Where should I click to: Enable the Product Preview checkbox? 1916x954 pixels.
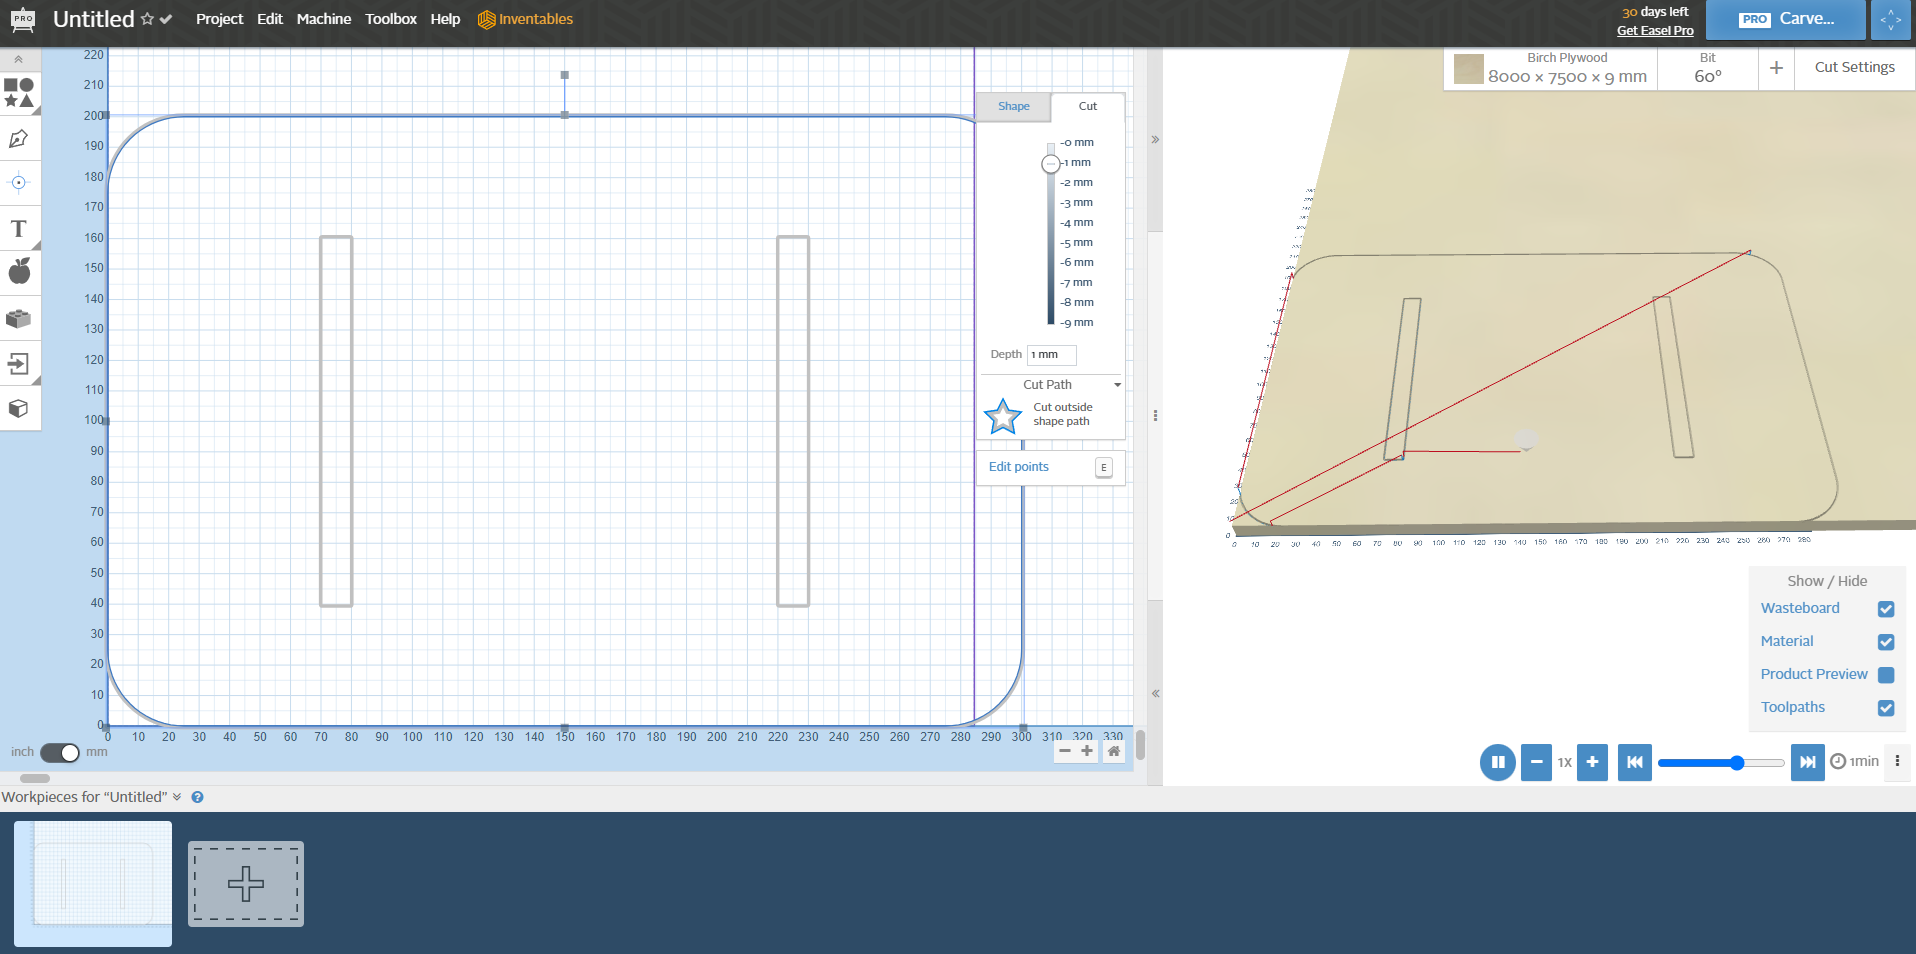[1886, 675]
